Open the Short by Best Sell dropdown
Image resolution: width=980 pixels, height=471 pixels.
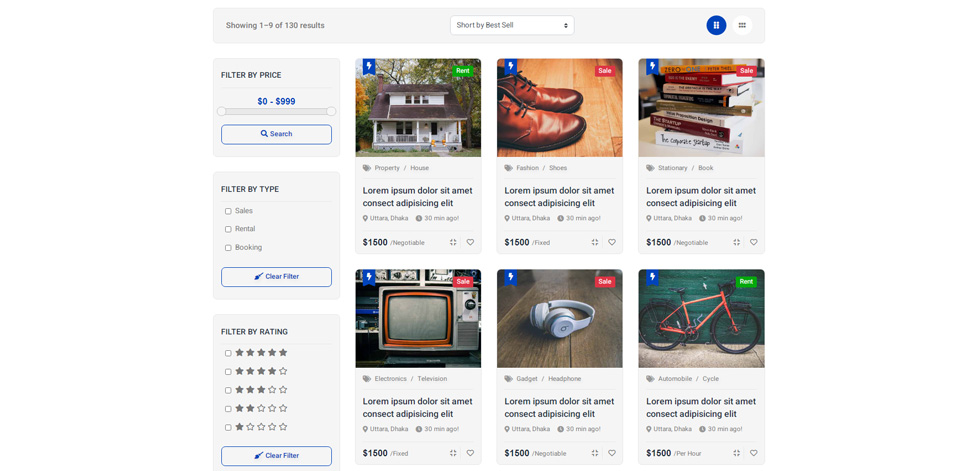point(512,25)
